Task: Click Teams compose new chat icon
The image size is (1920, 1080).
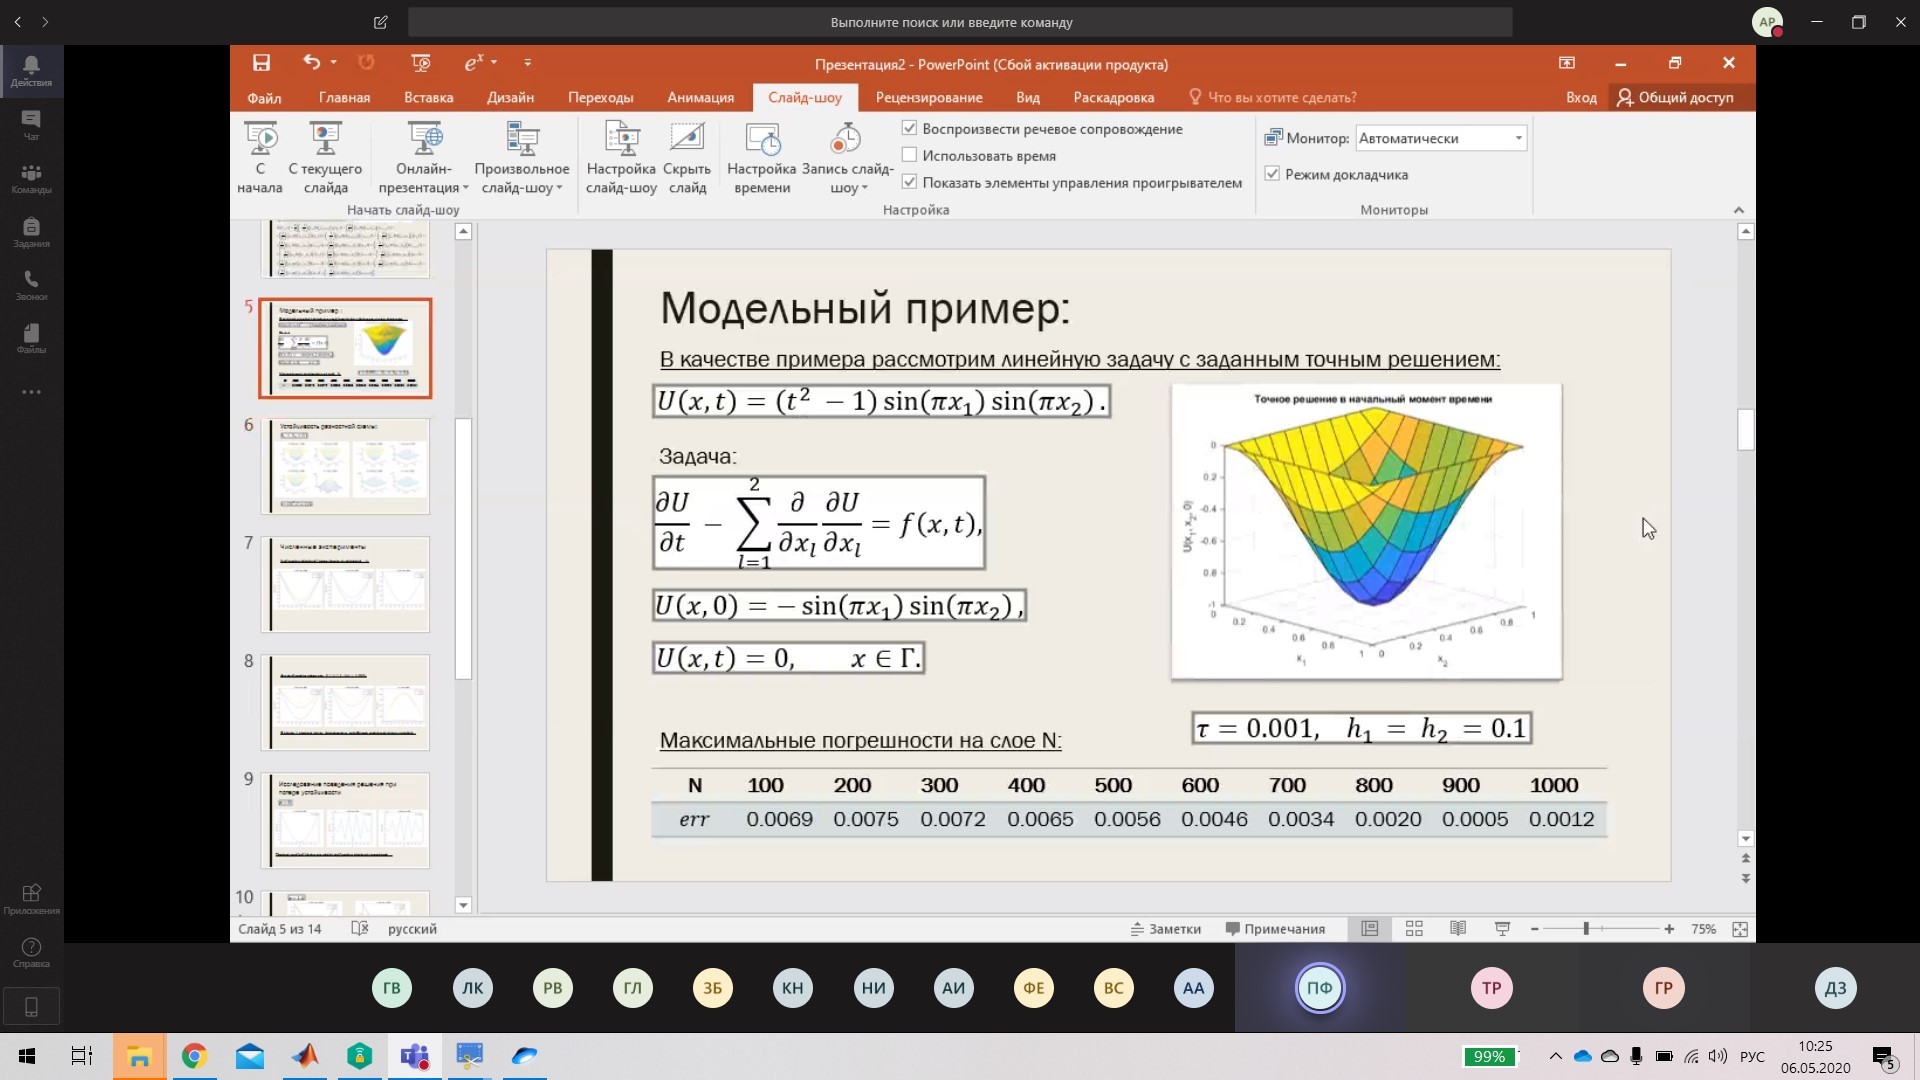Action: click(380, 22)
